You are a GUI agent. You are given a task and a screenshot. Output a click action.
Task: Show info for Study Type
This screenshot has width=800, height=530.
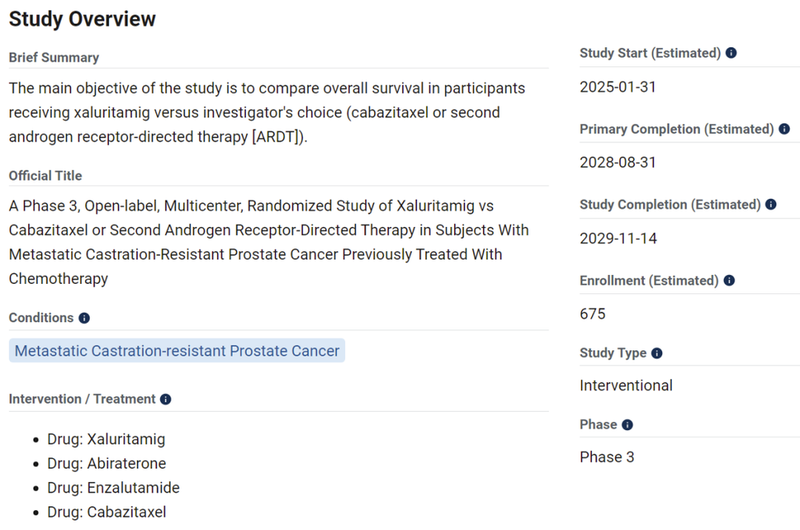657,353
